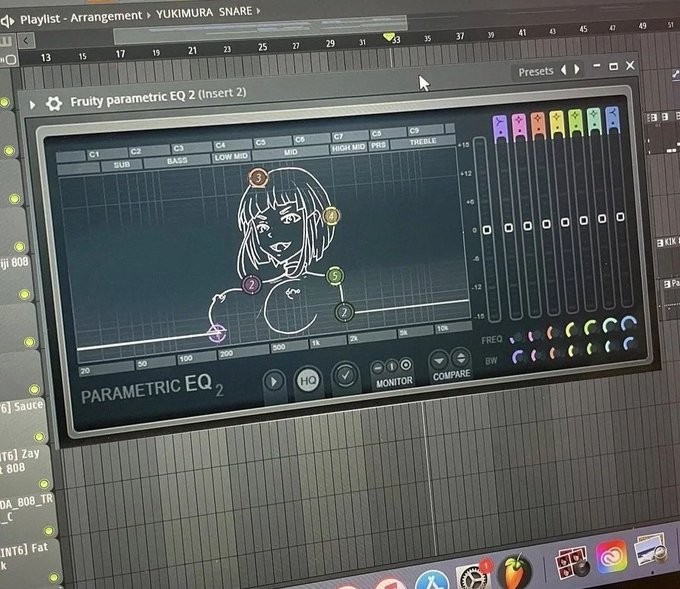Select EQ band 3 node on graph

pos(258,178)
